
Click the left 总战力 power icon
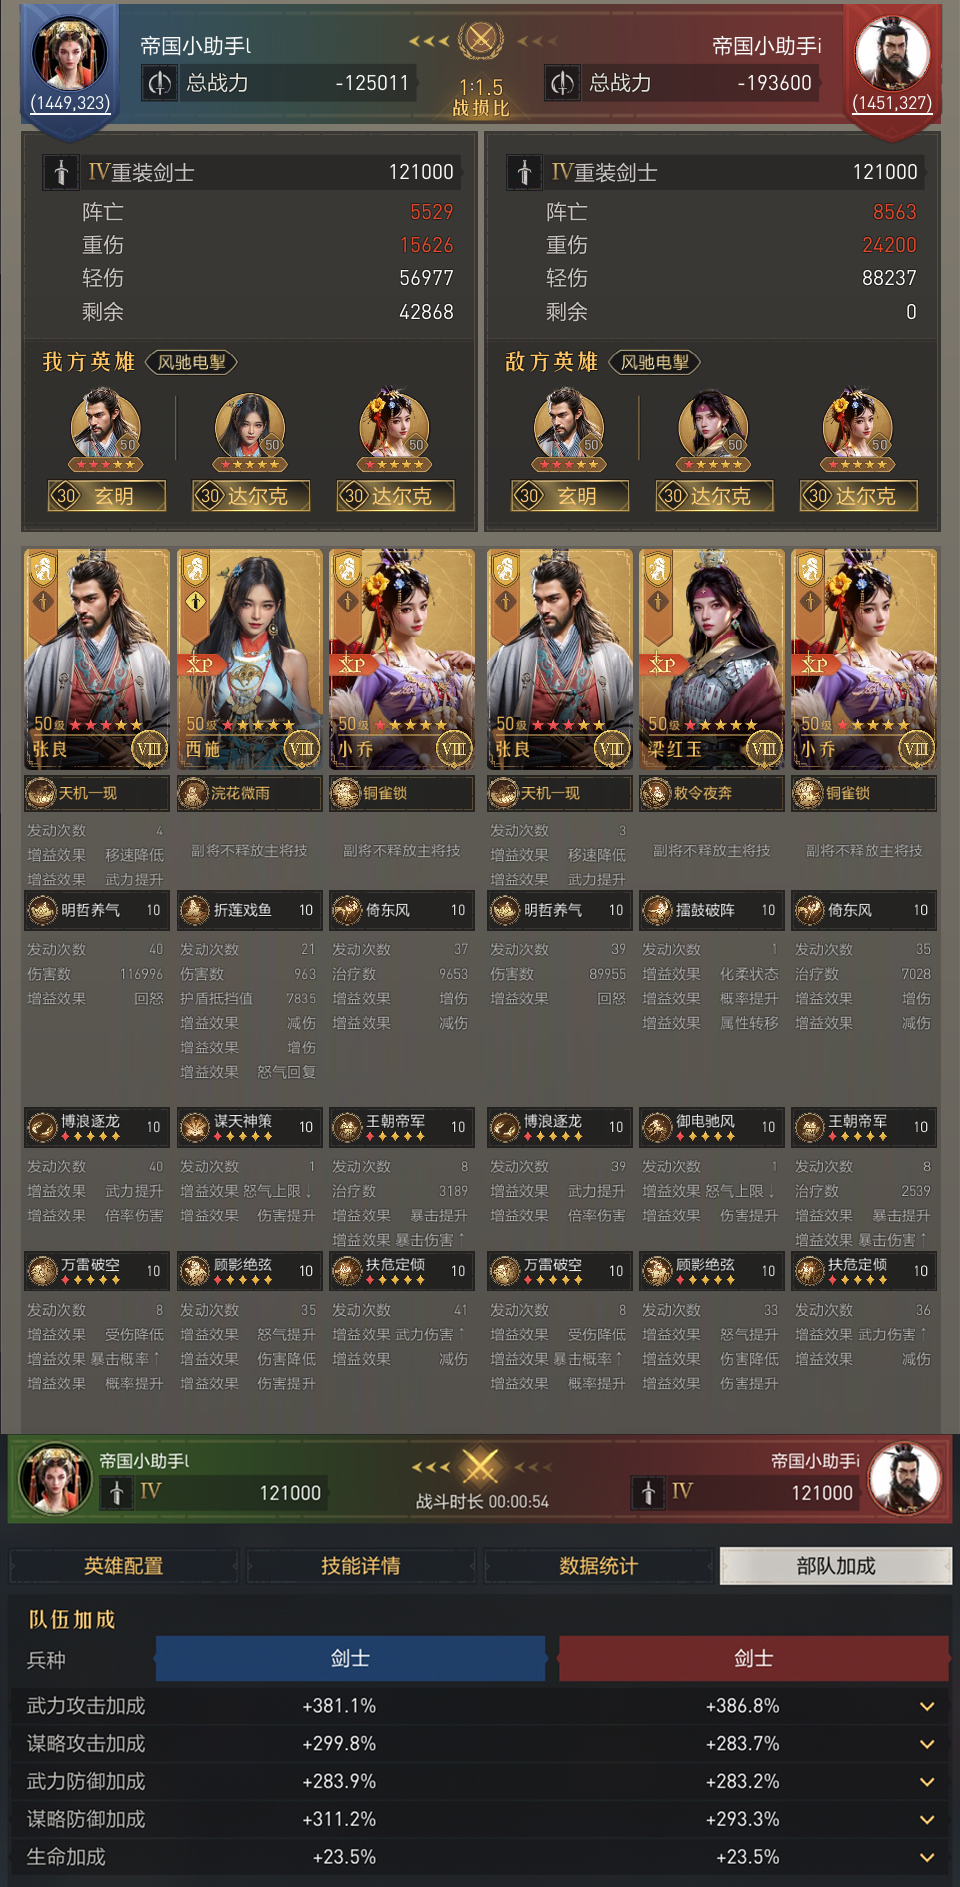point(160,83)
